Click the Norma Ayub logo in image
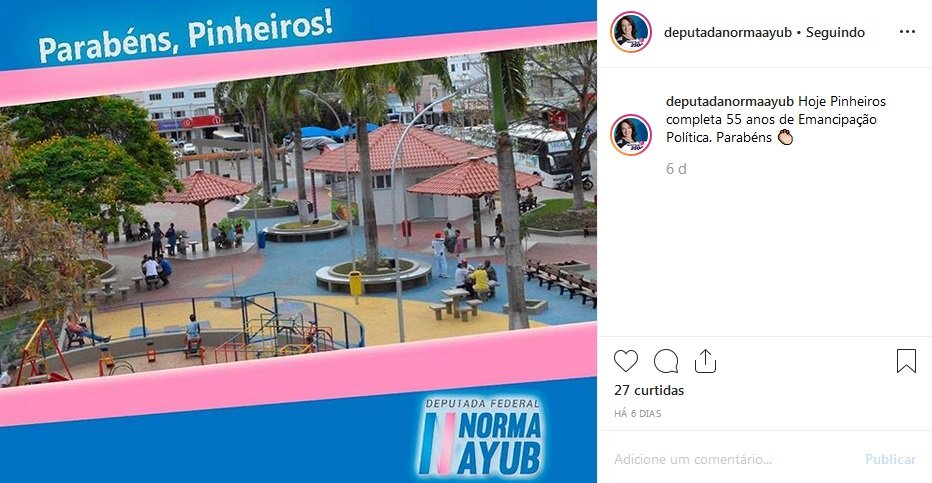This screenshot has height=483, width=932. point(480,437)
